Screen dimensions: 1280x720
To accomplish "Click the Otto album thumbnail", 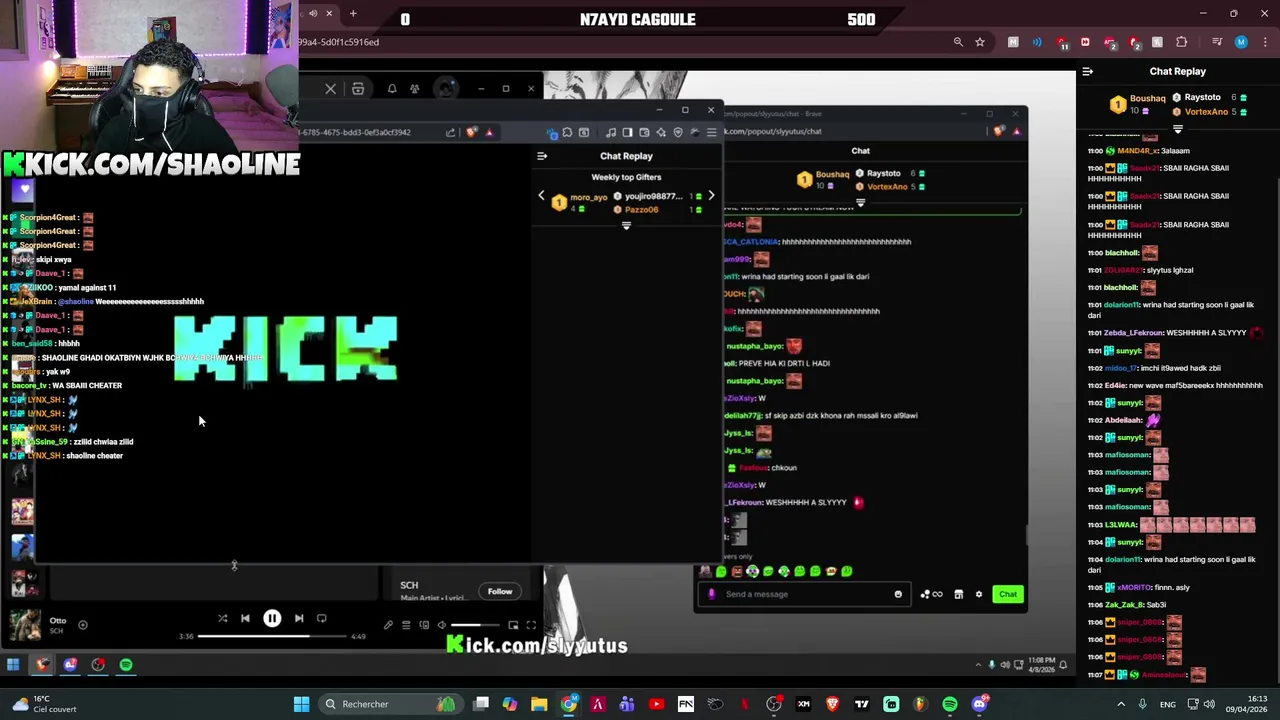I will pyautogui.click(x=25, y=625).
